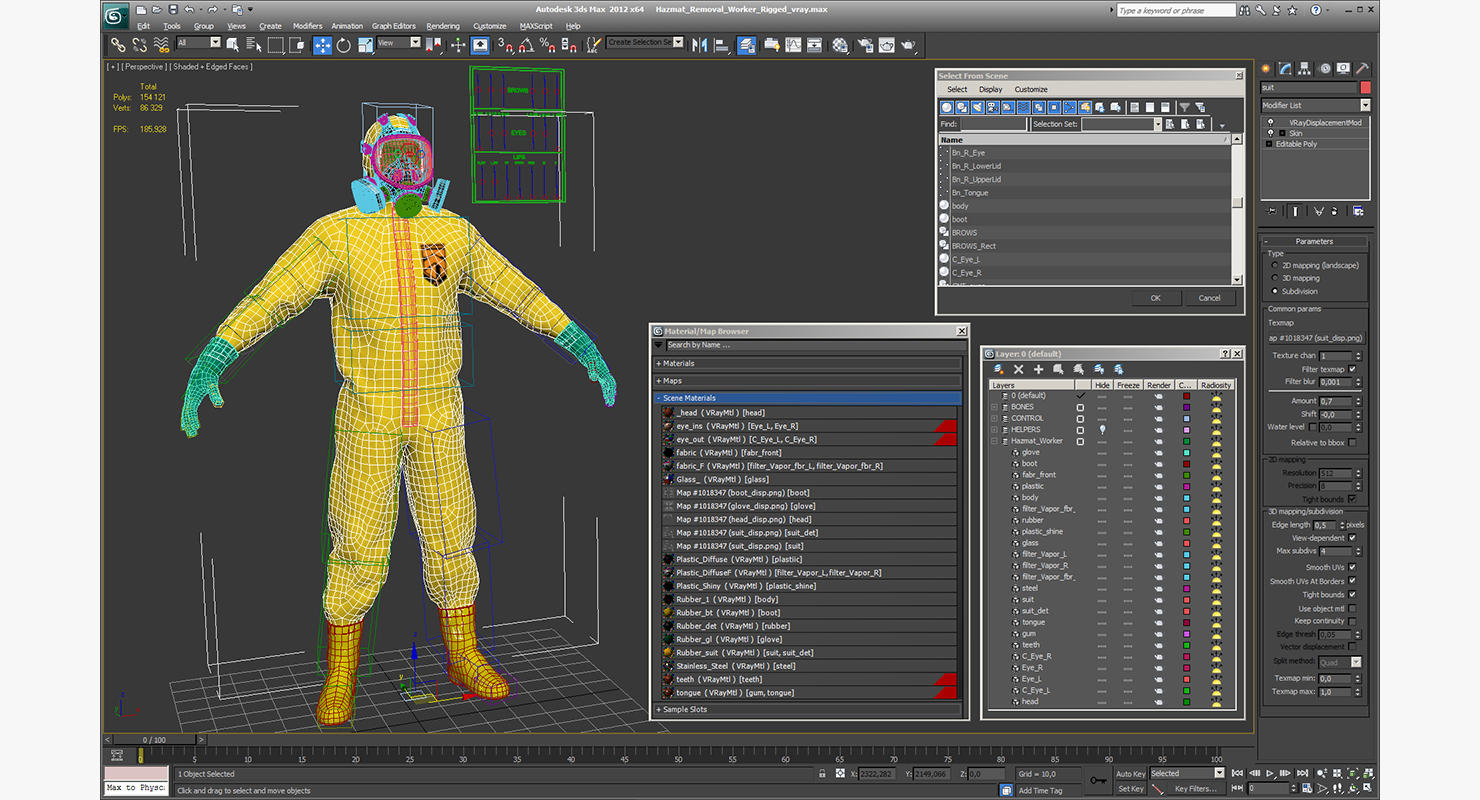Click the Key Filters button
The width and height of the screenshot is (1480, 800).
1195,789
